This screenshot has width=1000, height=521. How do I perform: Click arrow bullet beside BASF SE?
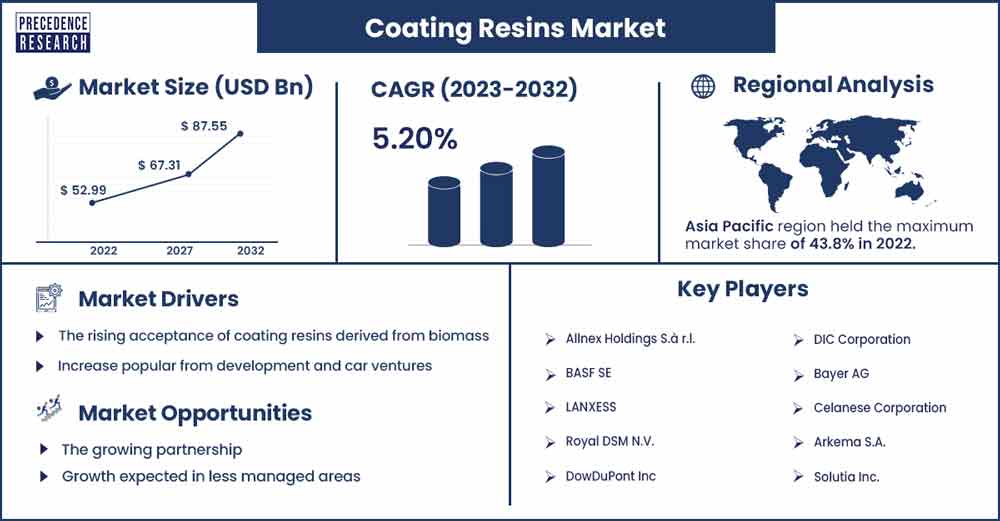tap(550, 374)
